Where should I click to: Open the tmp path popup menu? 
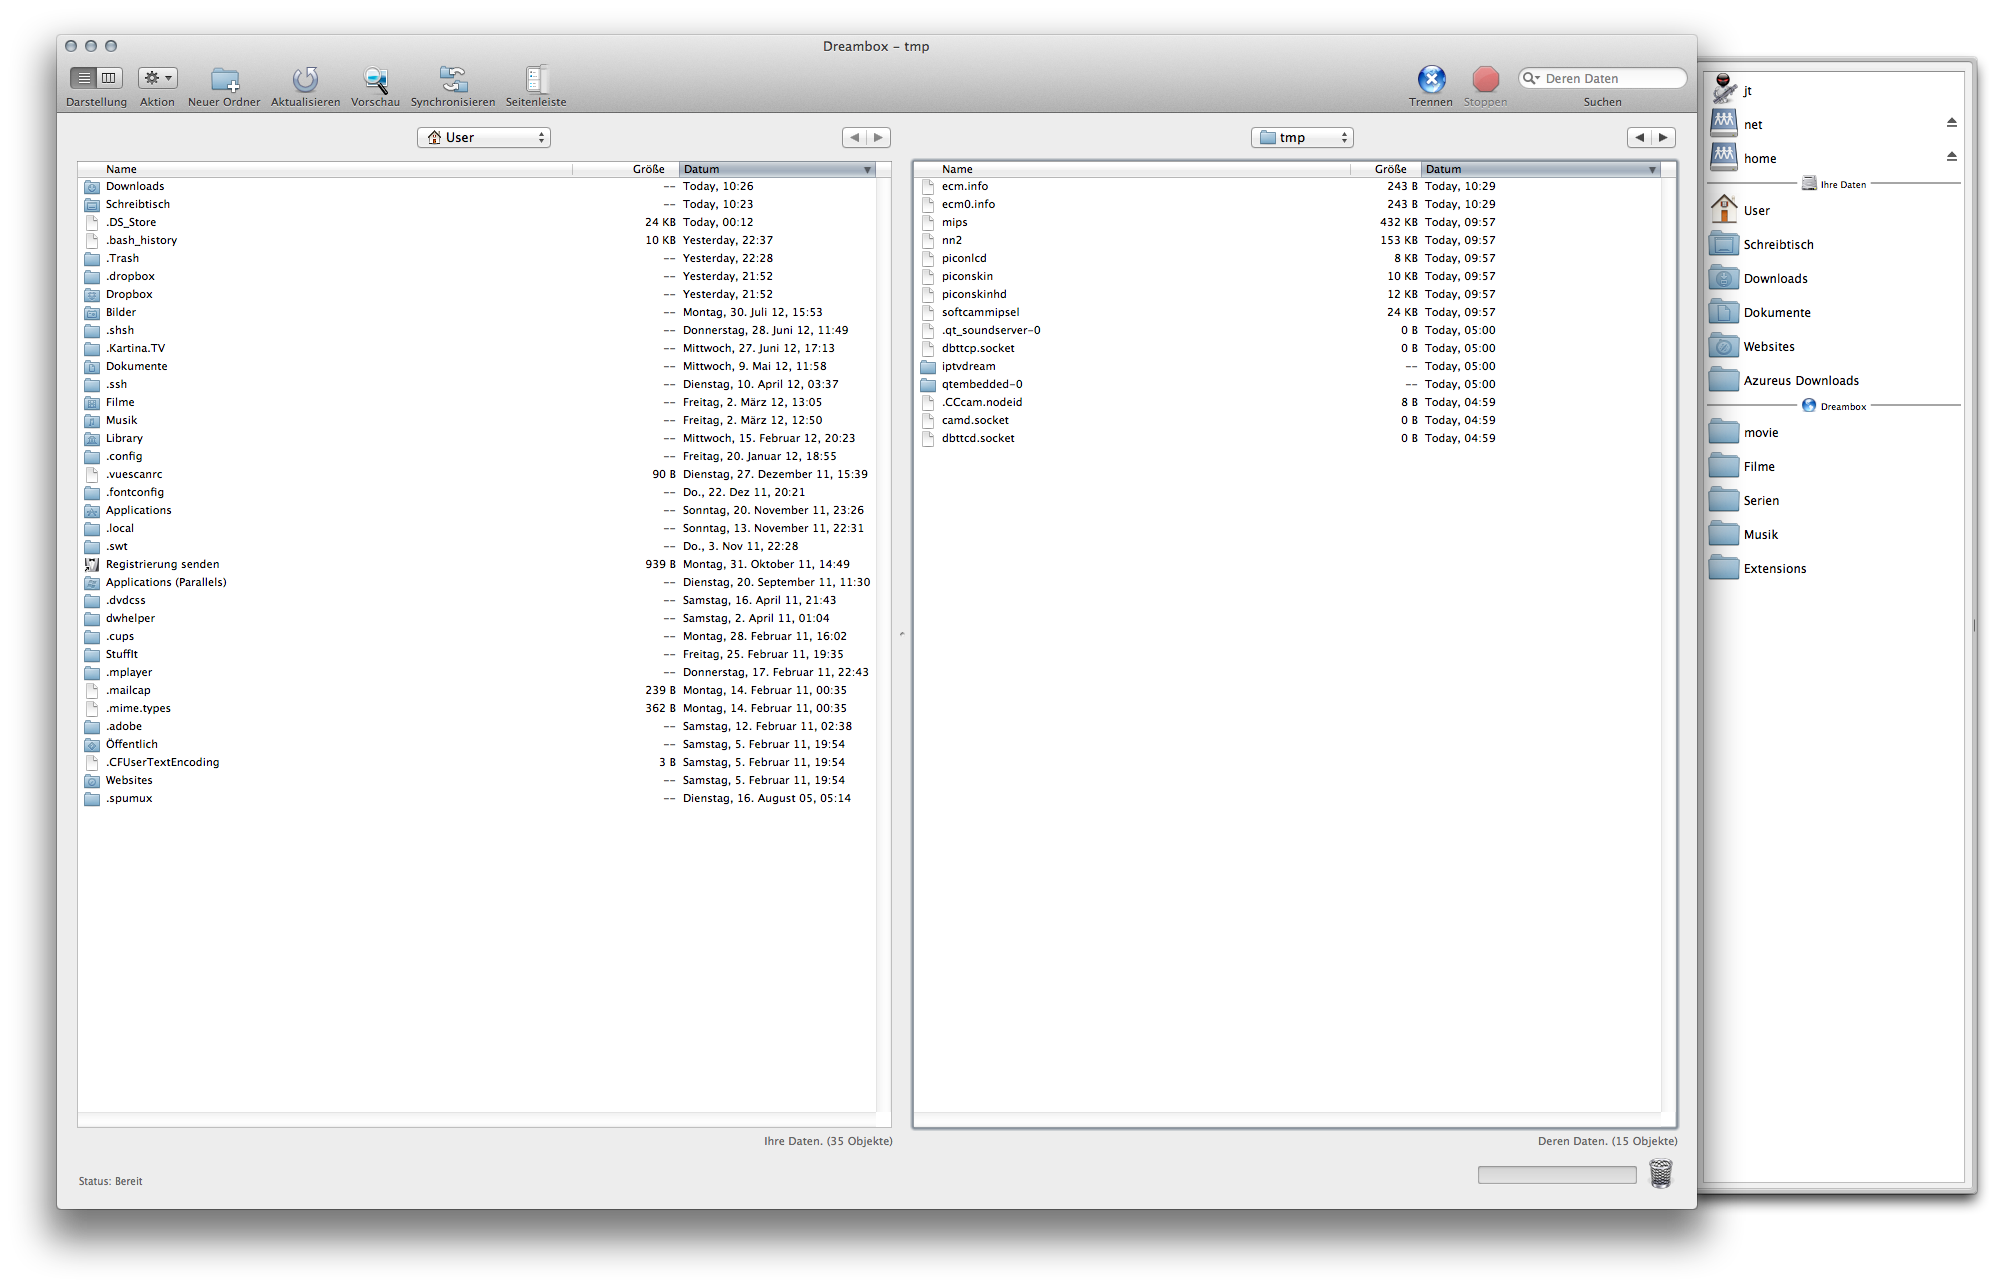(1301, 137)
